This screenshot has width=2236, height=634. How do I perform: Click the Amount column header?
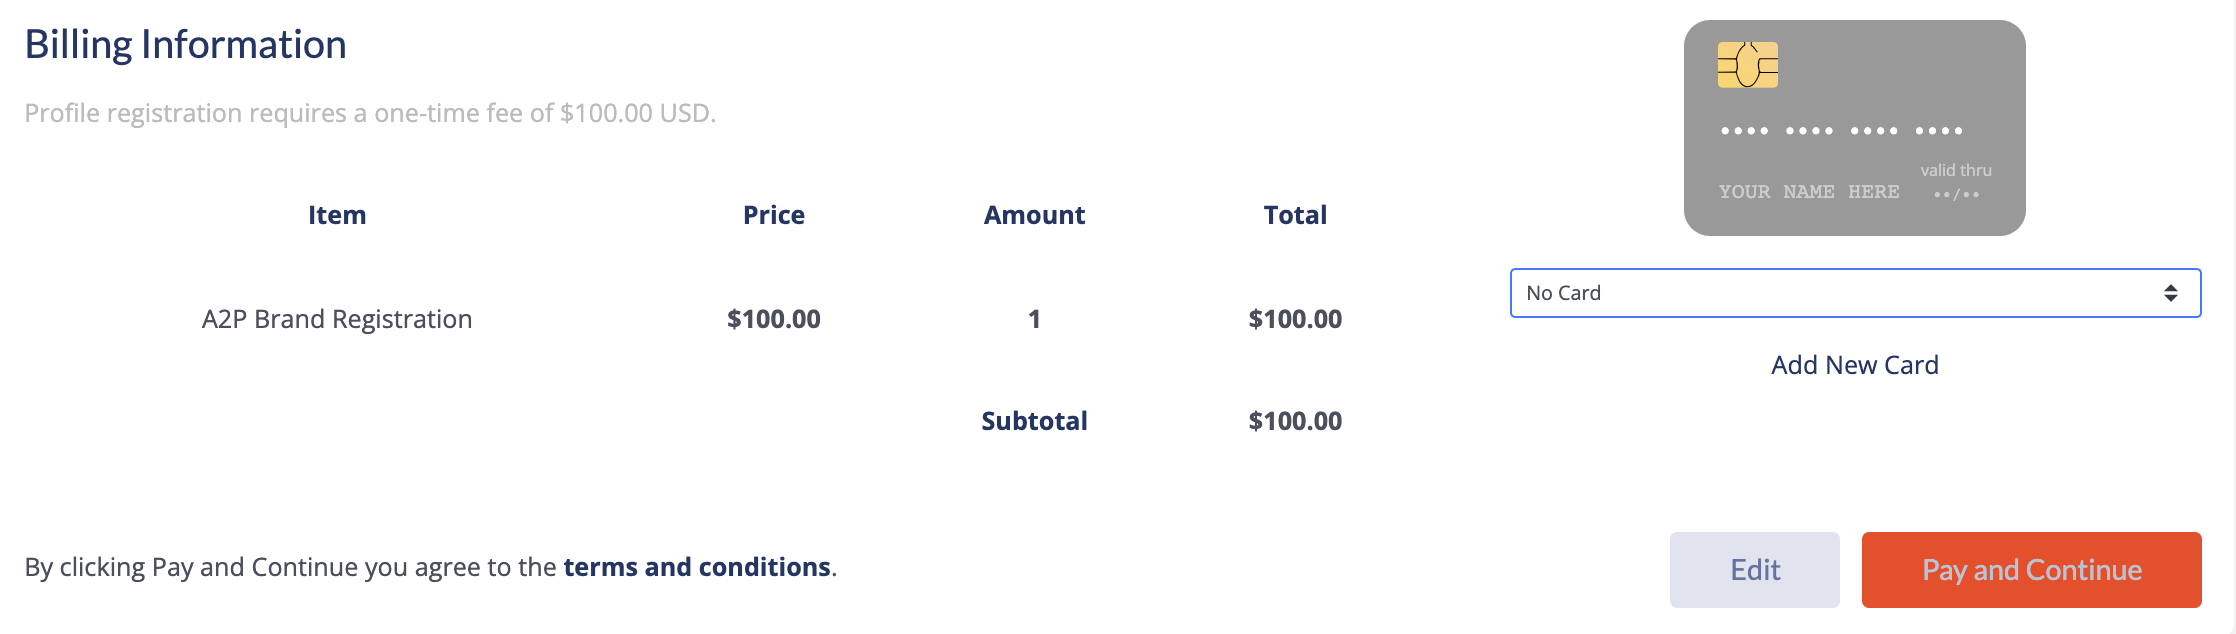click(1034, 215)
